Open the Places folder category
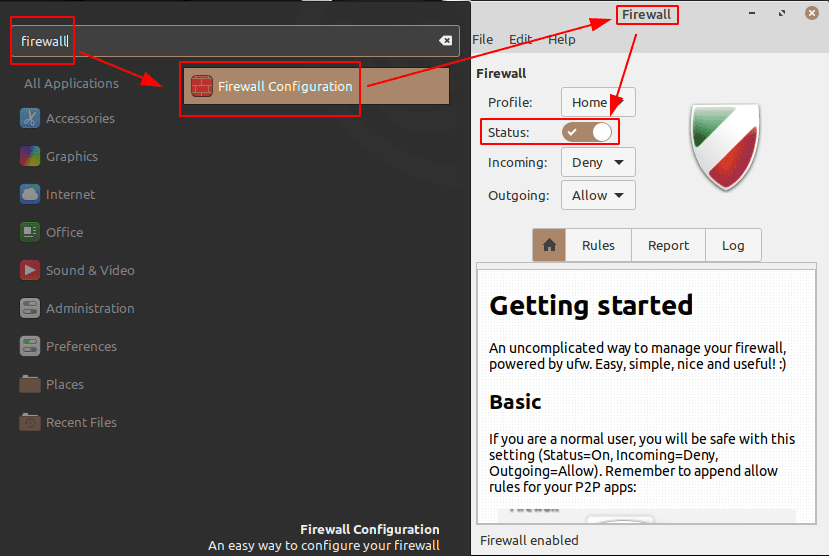The image size is (829, 556). [52, 385]
